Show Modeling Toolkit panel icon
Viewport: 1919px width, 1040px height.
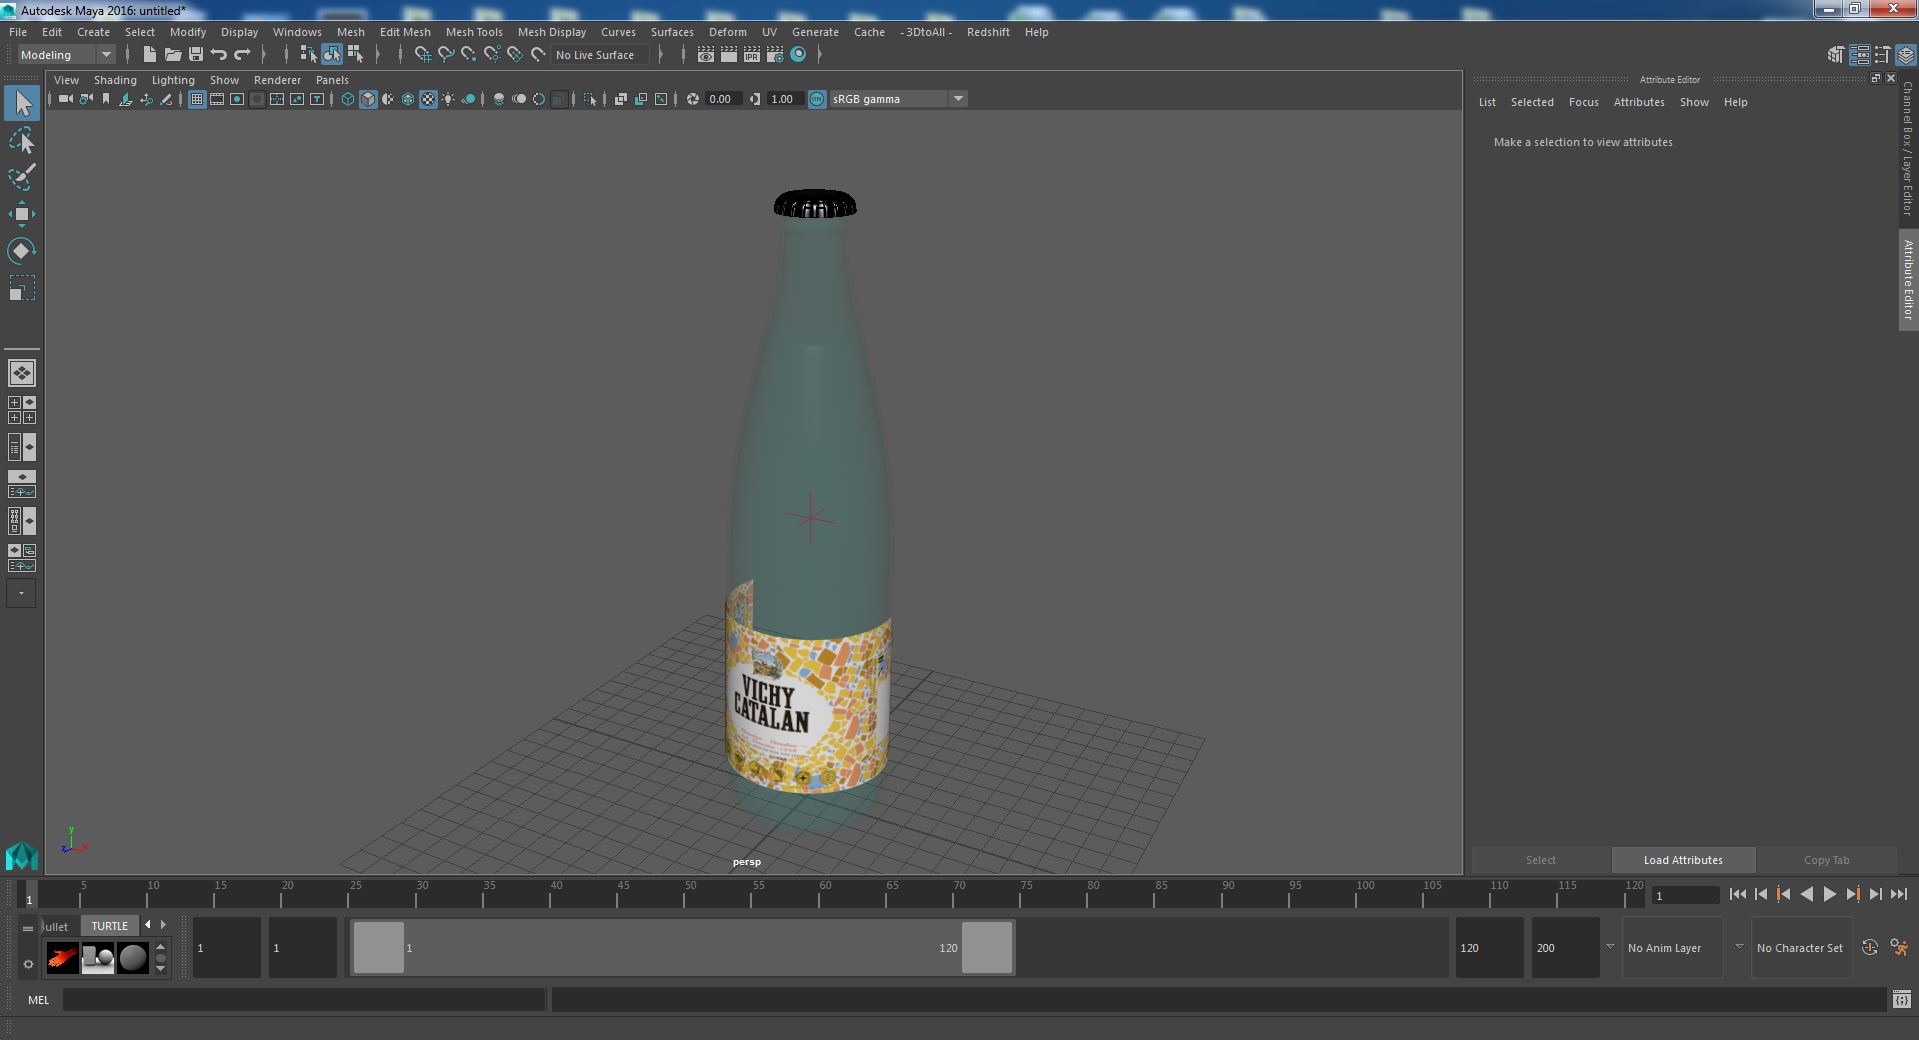[x=1836, y=55]
